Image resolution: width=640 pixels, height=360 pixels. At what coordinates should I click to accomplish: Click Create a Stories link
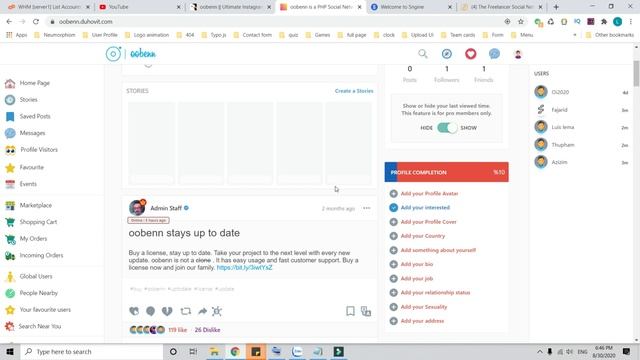(354, 91)
